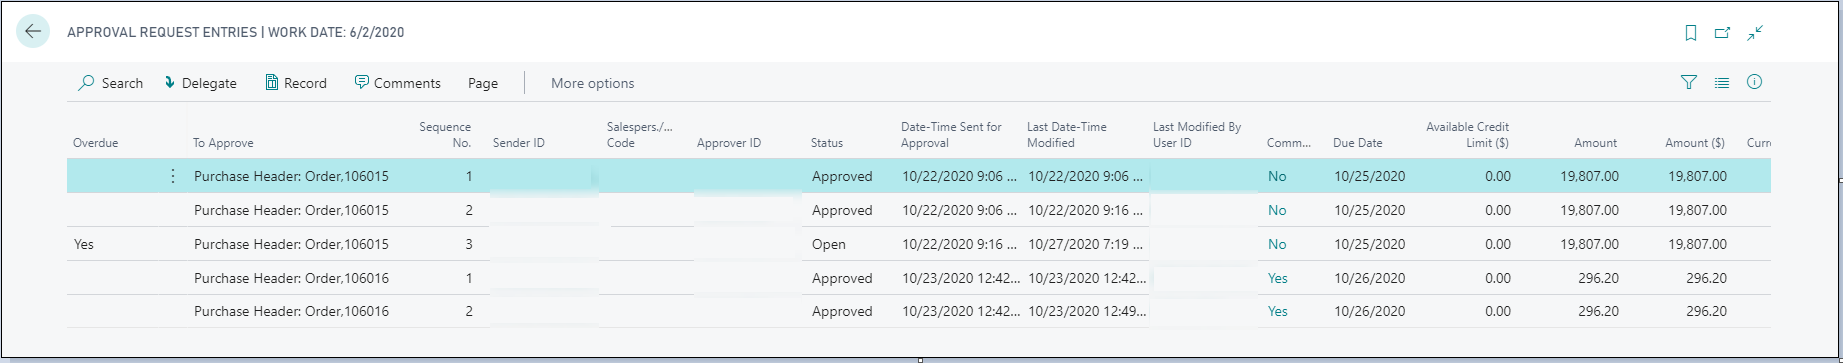
Task: Sort by the Overdue column header
Action: point(96,143)
